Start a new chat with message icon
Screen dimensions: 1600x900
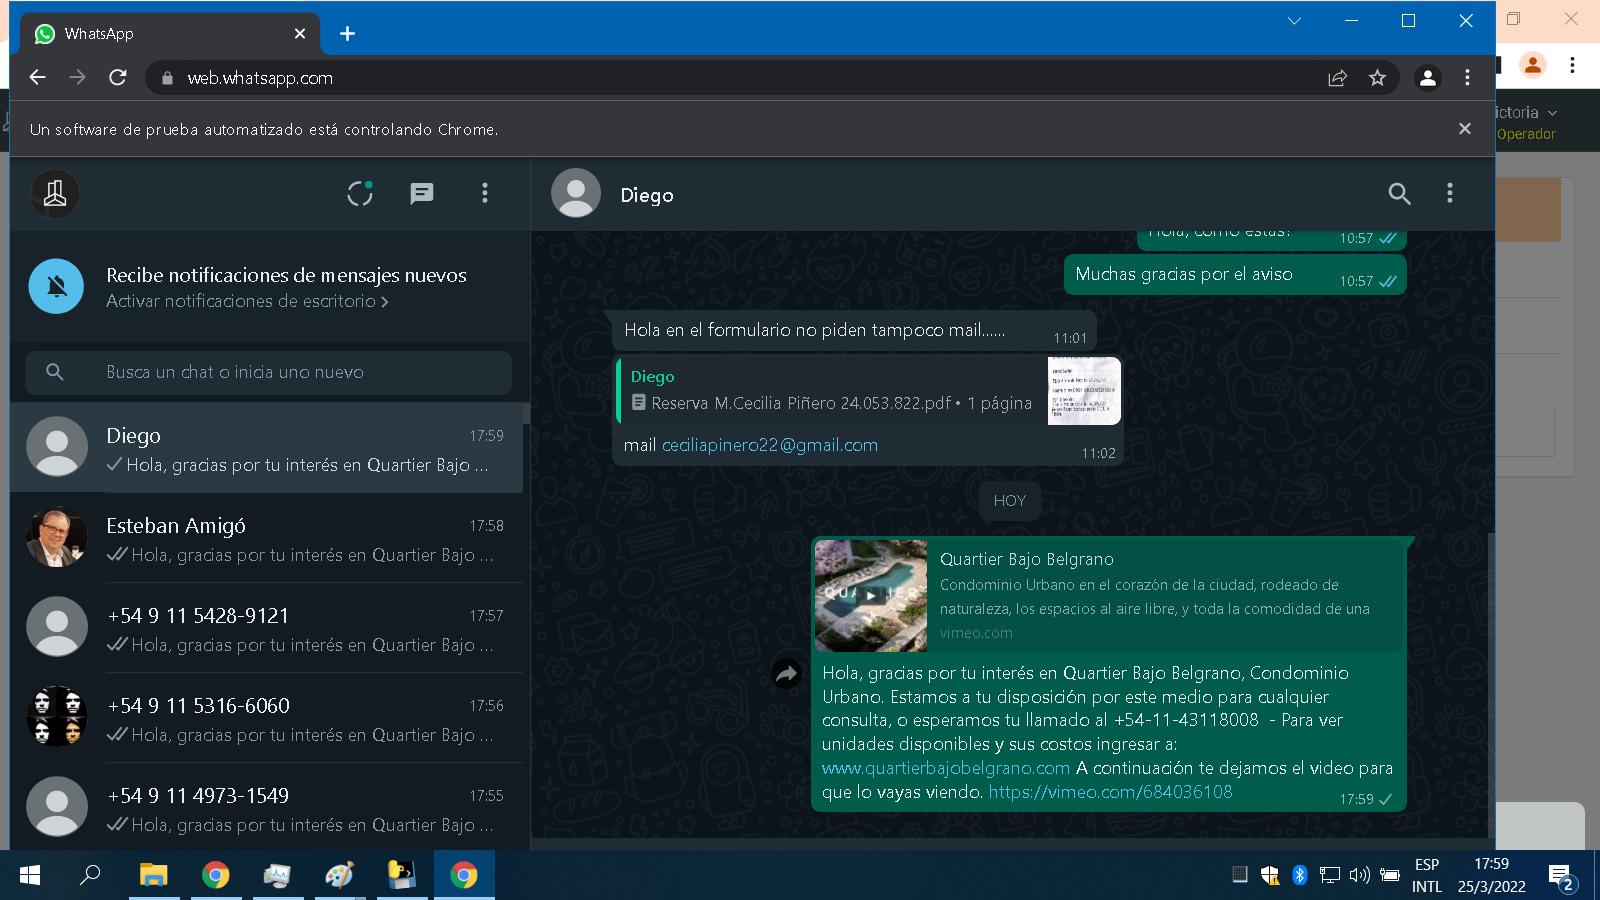422,193
